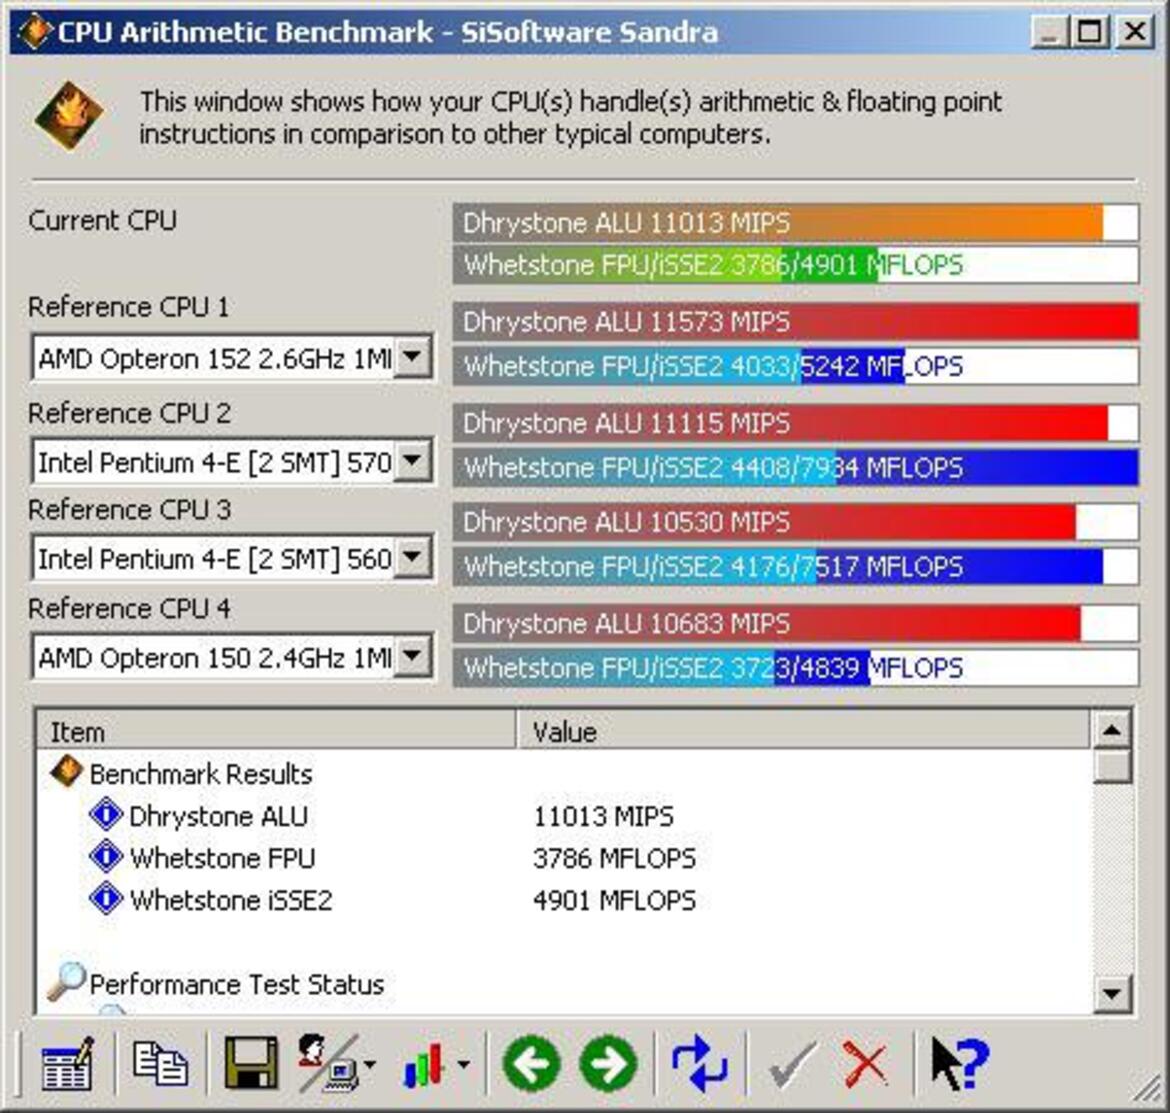Image resolution: width=1170 pixels, height=1113 pixels.
Task: Select the Dhrystone ALU result row
Action: click(218, 816)
